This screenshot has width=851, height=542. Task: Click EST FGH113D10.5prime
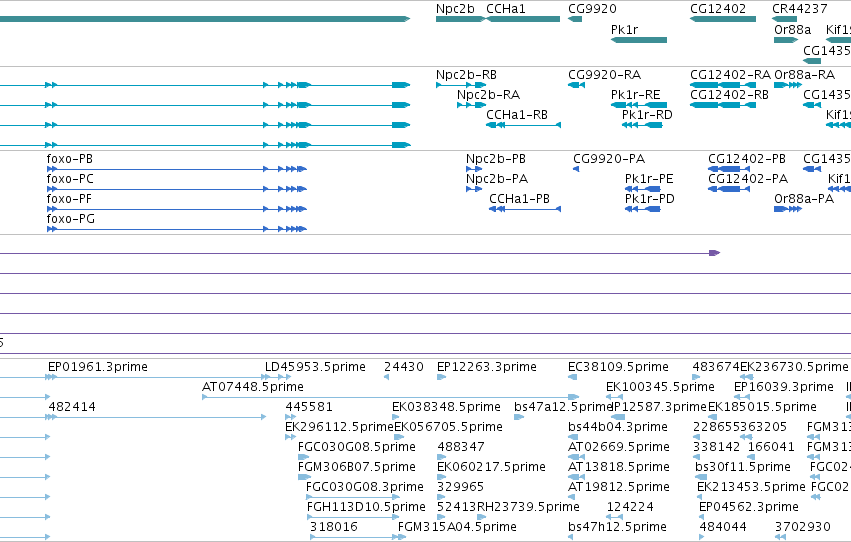pyautogui.click(x=366, y=508)
